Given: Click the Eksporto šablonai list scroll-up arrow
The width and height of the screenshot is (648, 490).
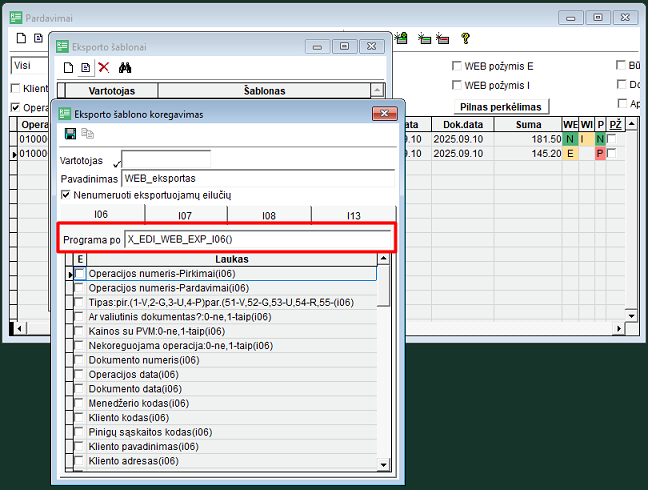Looking at the screenshot, I should [x=376, y=90].
